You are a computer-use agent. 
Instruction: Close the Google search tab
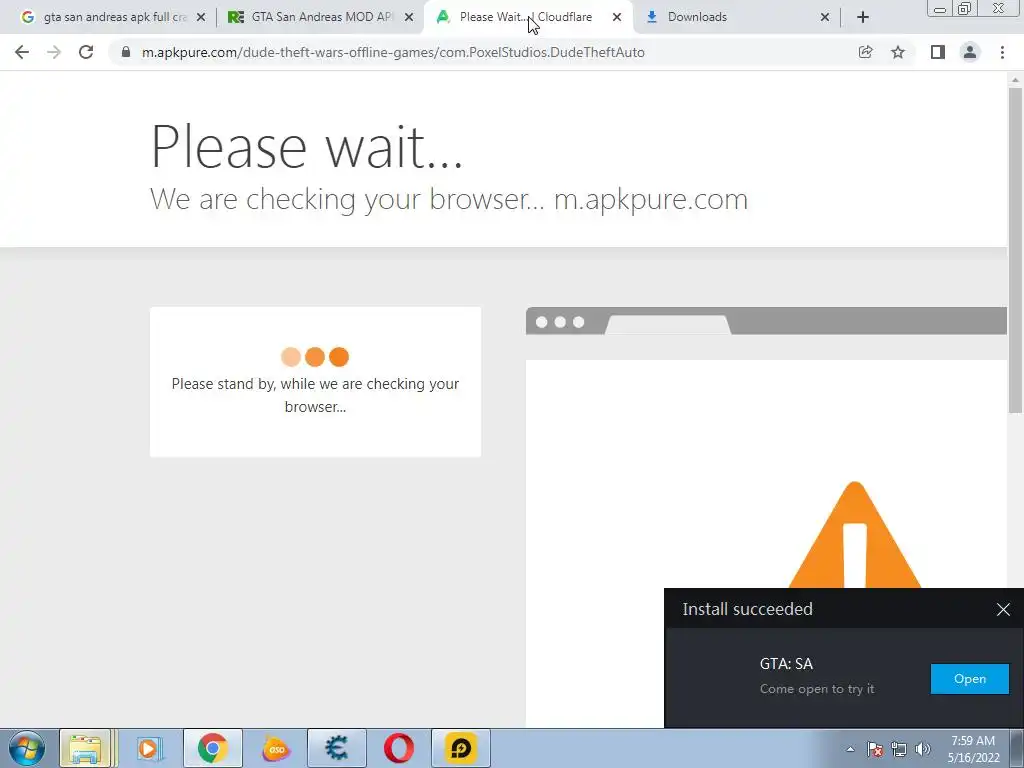click(201, 17)
